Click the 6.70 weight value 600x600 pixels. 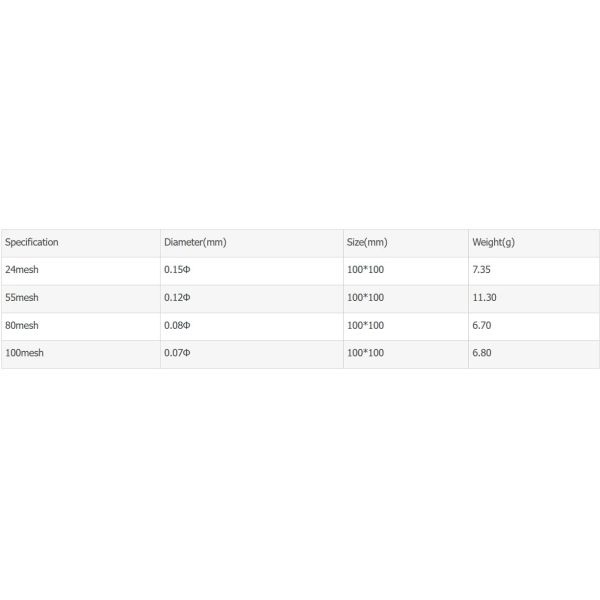[x=481, y=326]
